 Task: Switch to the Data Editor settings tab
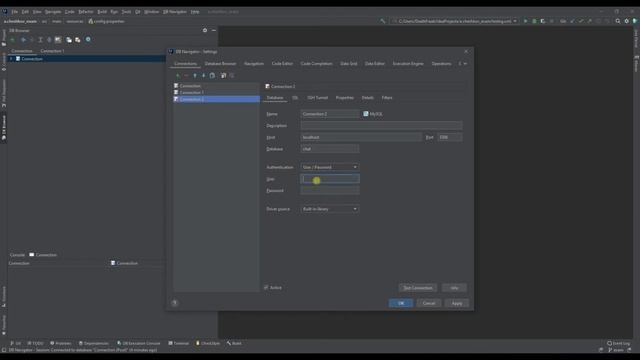[x=375, y=64]
